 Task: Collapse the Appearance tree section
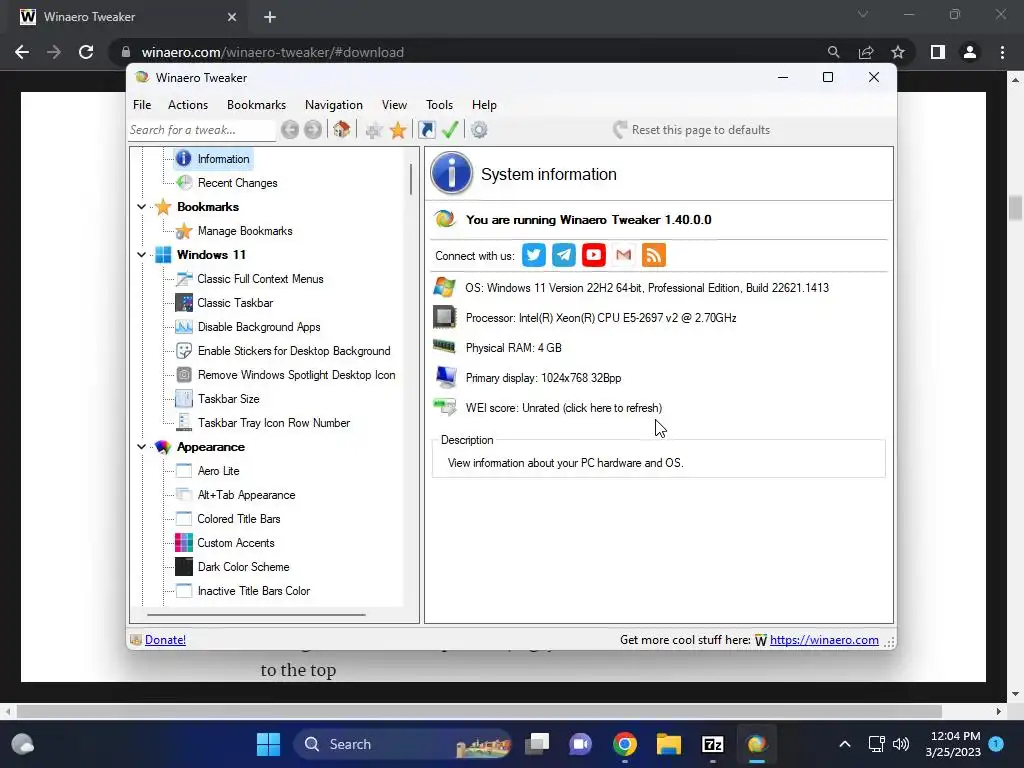coord(141,447)
